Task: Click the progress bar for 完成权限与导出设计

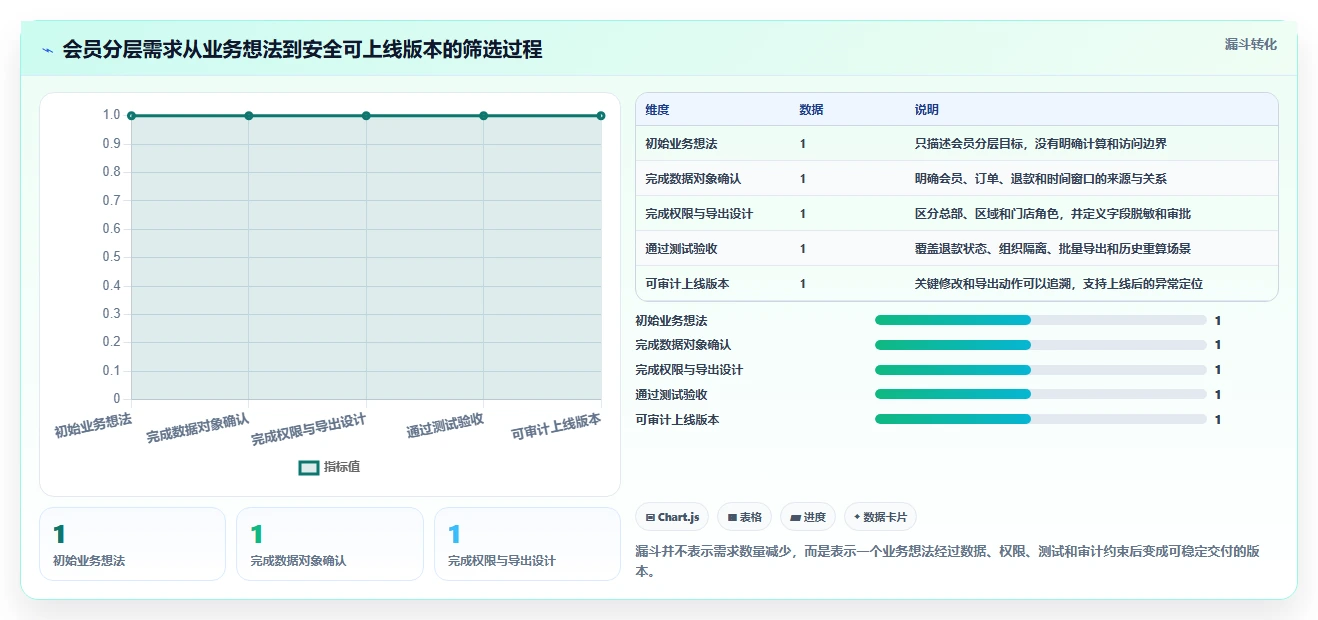Action: pos(1040,370)
